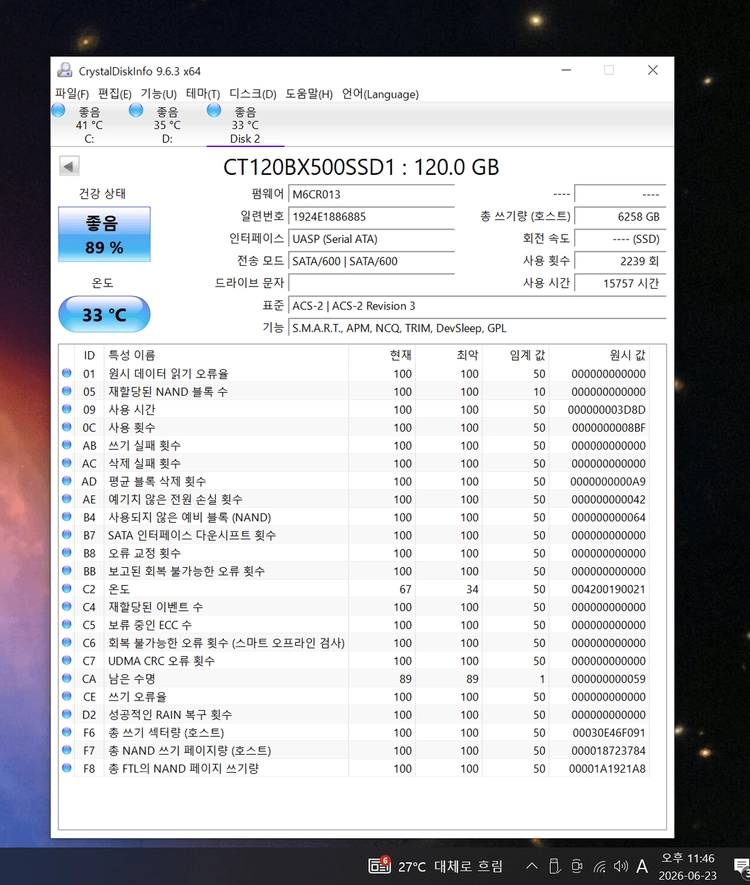Click the firmware field M6CR013

point(371,194)
